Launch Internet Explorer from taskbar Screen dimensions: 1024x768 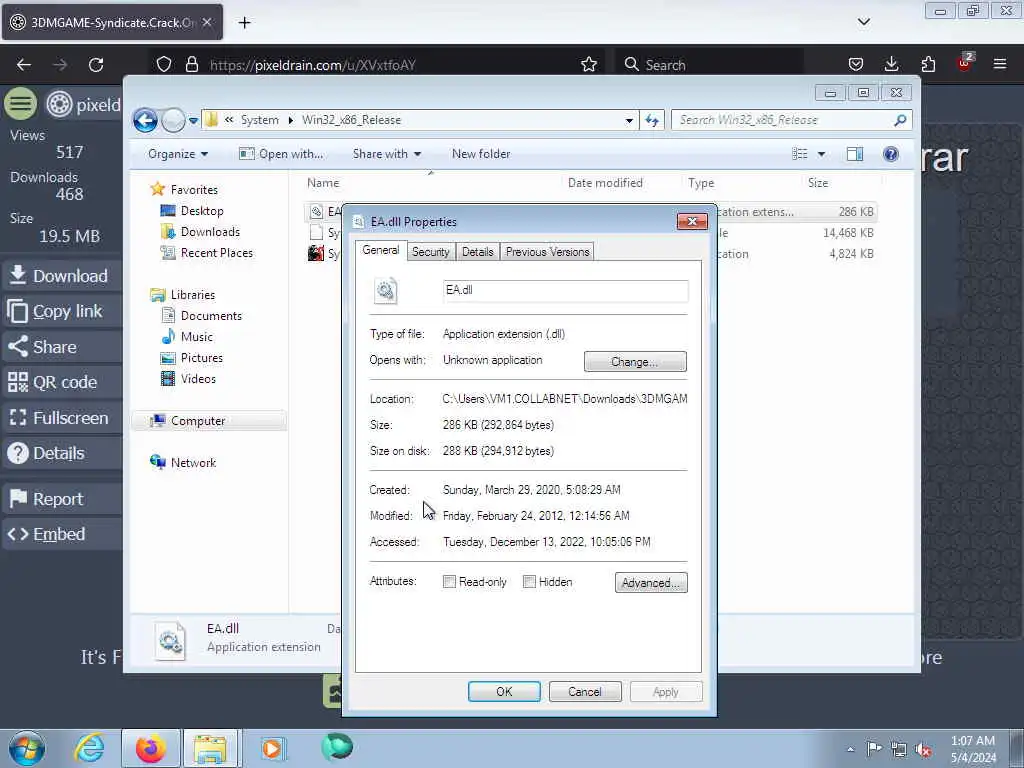click(x=88, y=748)
